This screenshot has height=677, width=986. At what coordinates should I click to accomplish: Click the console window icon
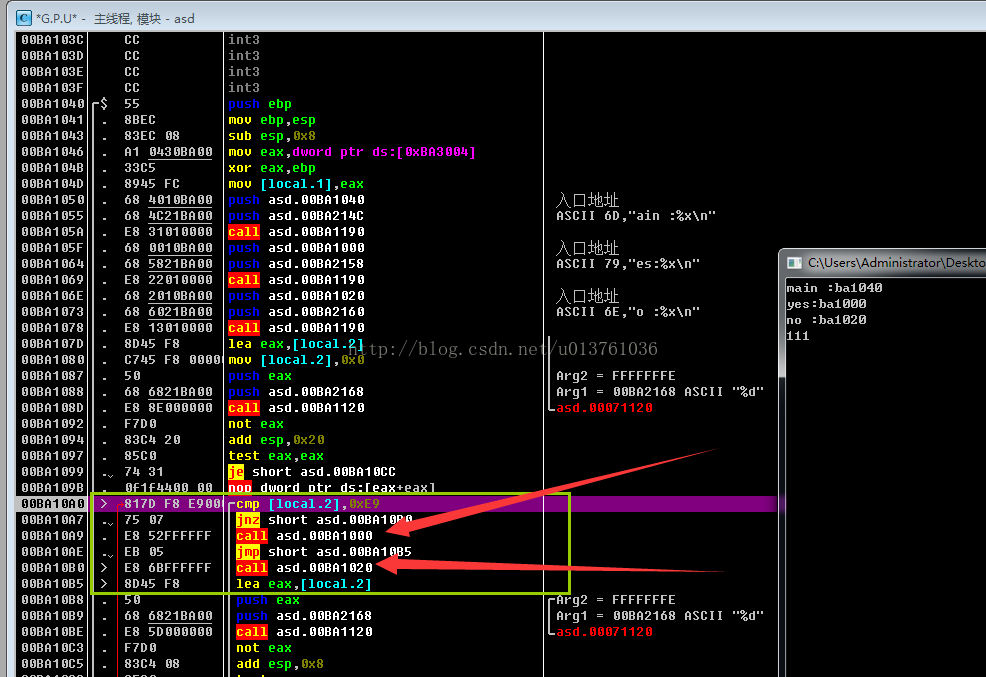pyautogui.click(x=794, y=263)
